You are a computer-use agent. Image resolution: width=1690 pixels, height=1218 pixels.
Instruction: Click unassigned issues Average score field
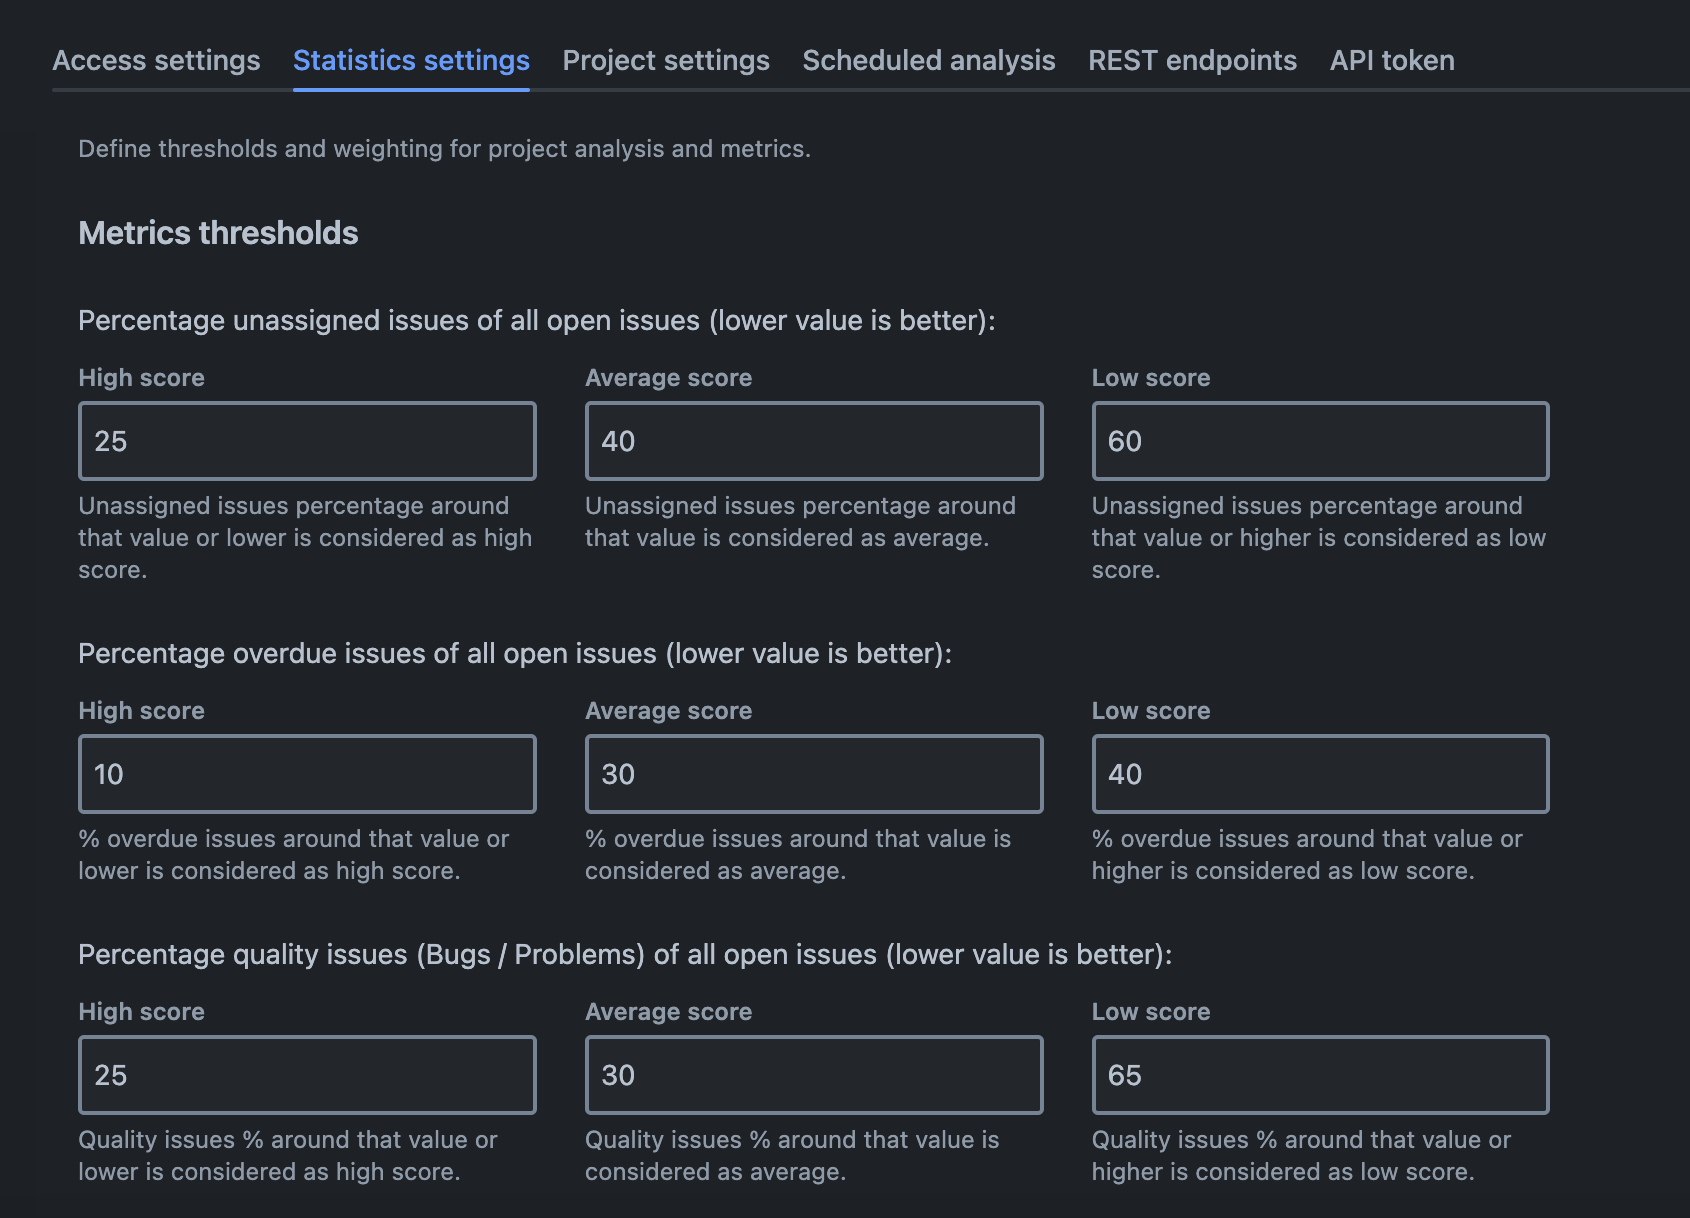tap(813, 441)
